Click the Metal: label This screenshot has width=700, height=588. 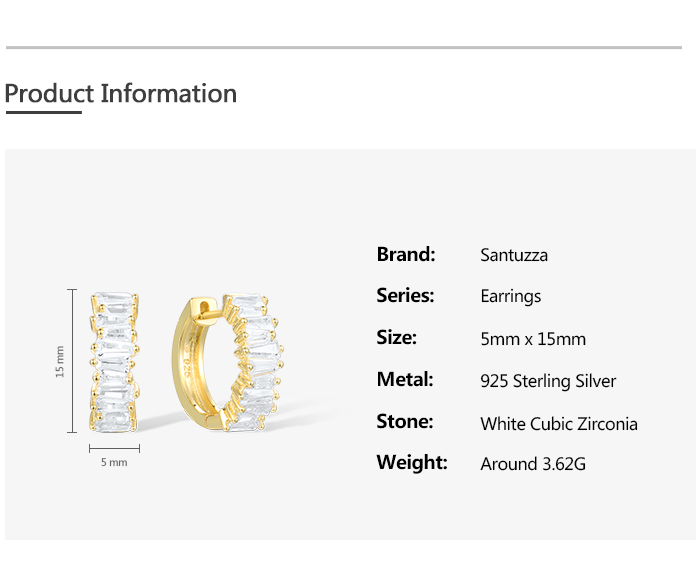404,380
